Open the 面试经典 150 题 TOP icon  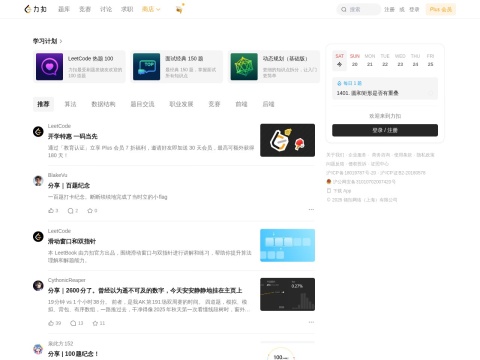tap(147, 67)
